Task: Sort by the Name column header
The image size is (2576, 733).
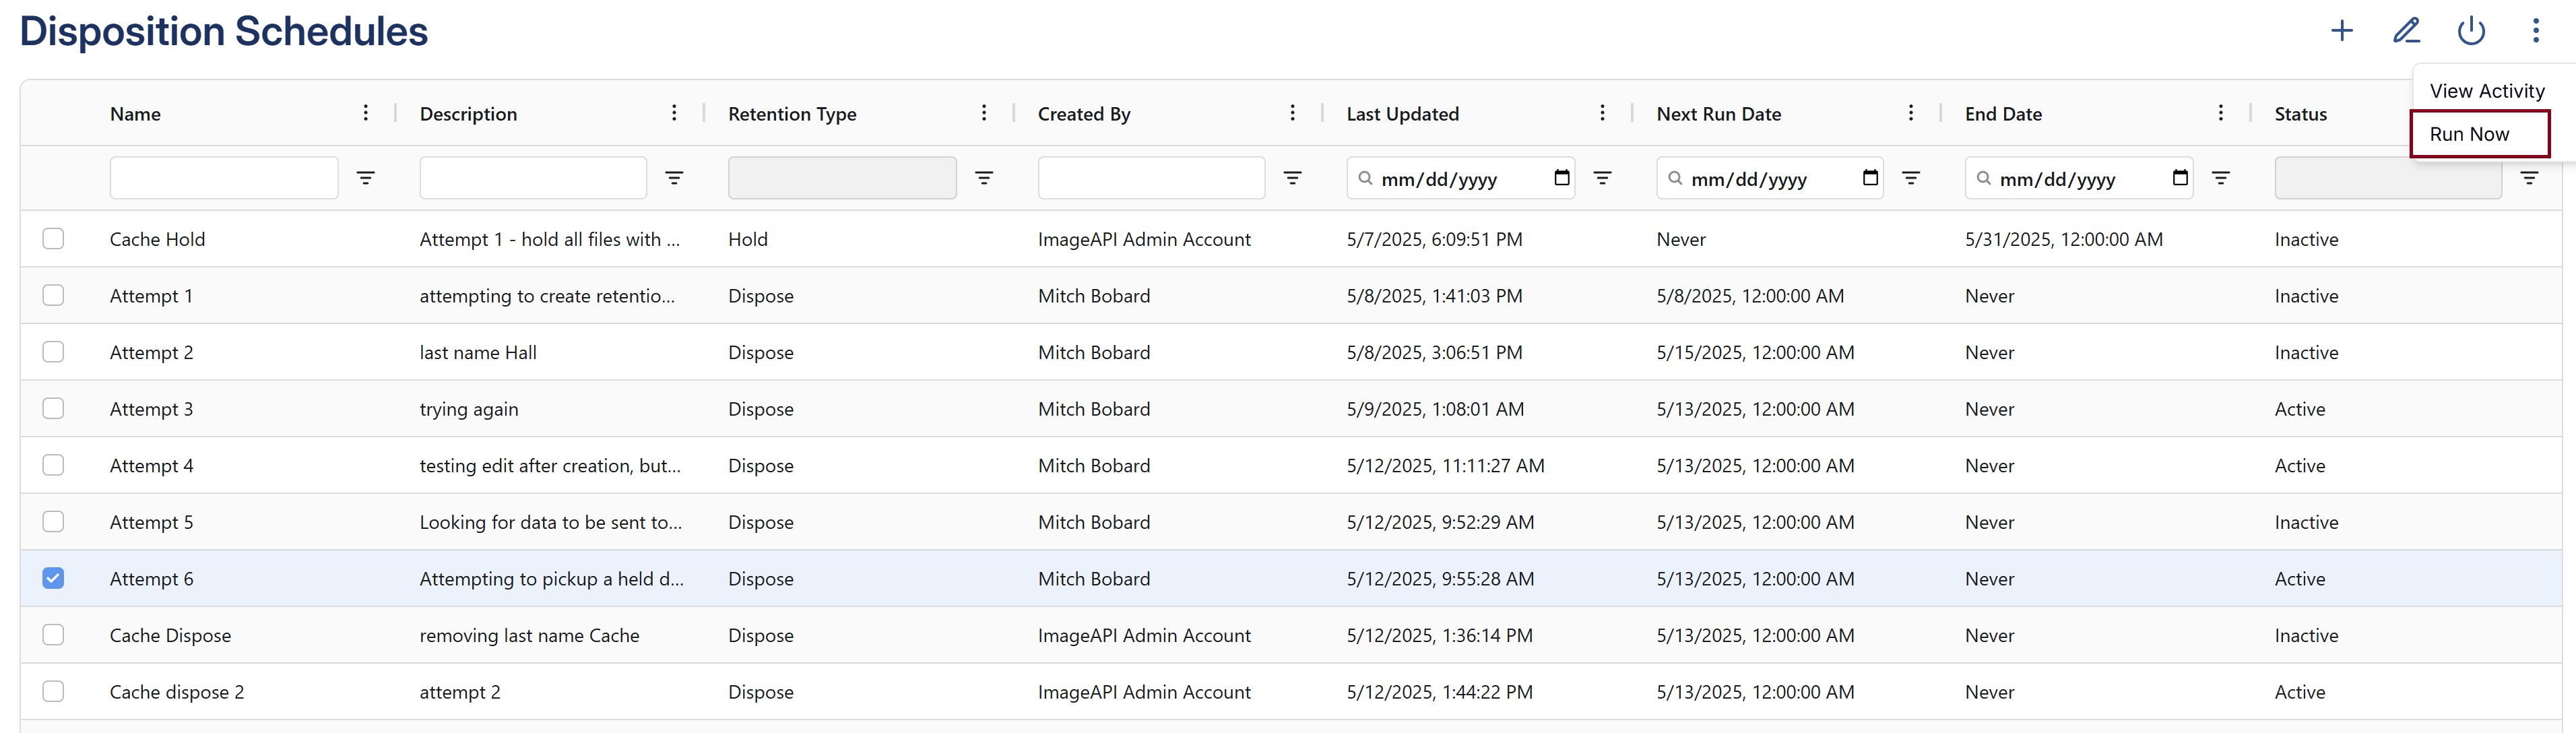Action: (x=135, y=114)
